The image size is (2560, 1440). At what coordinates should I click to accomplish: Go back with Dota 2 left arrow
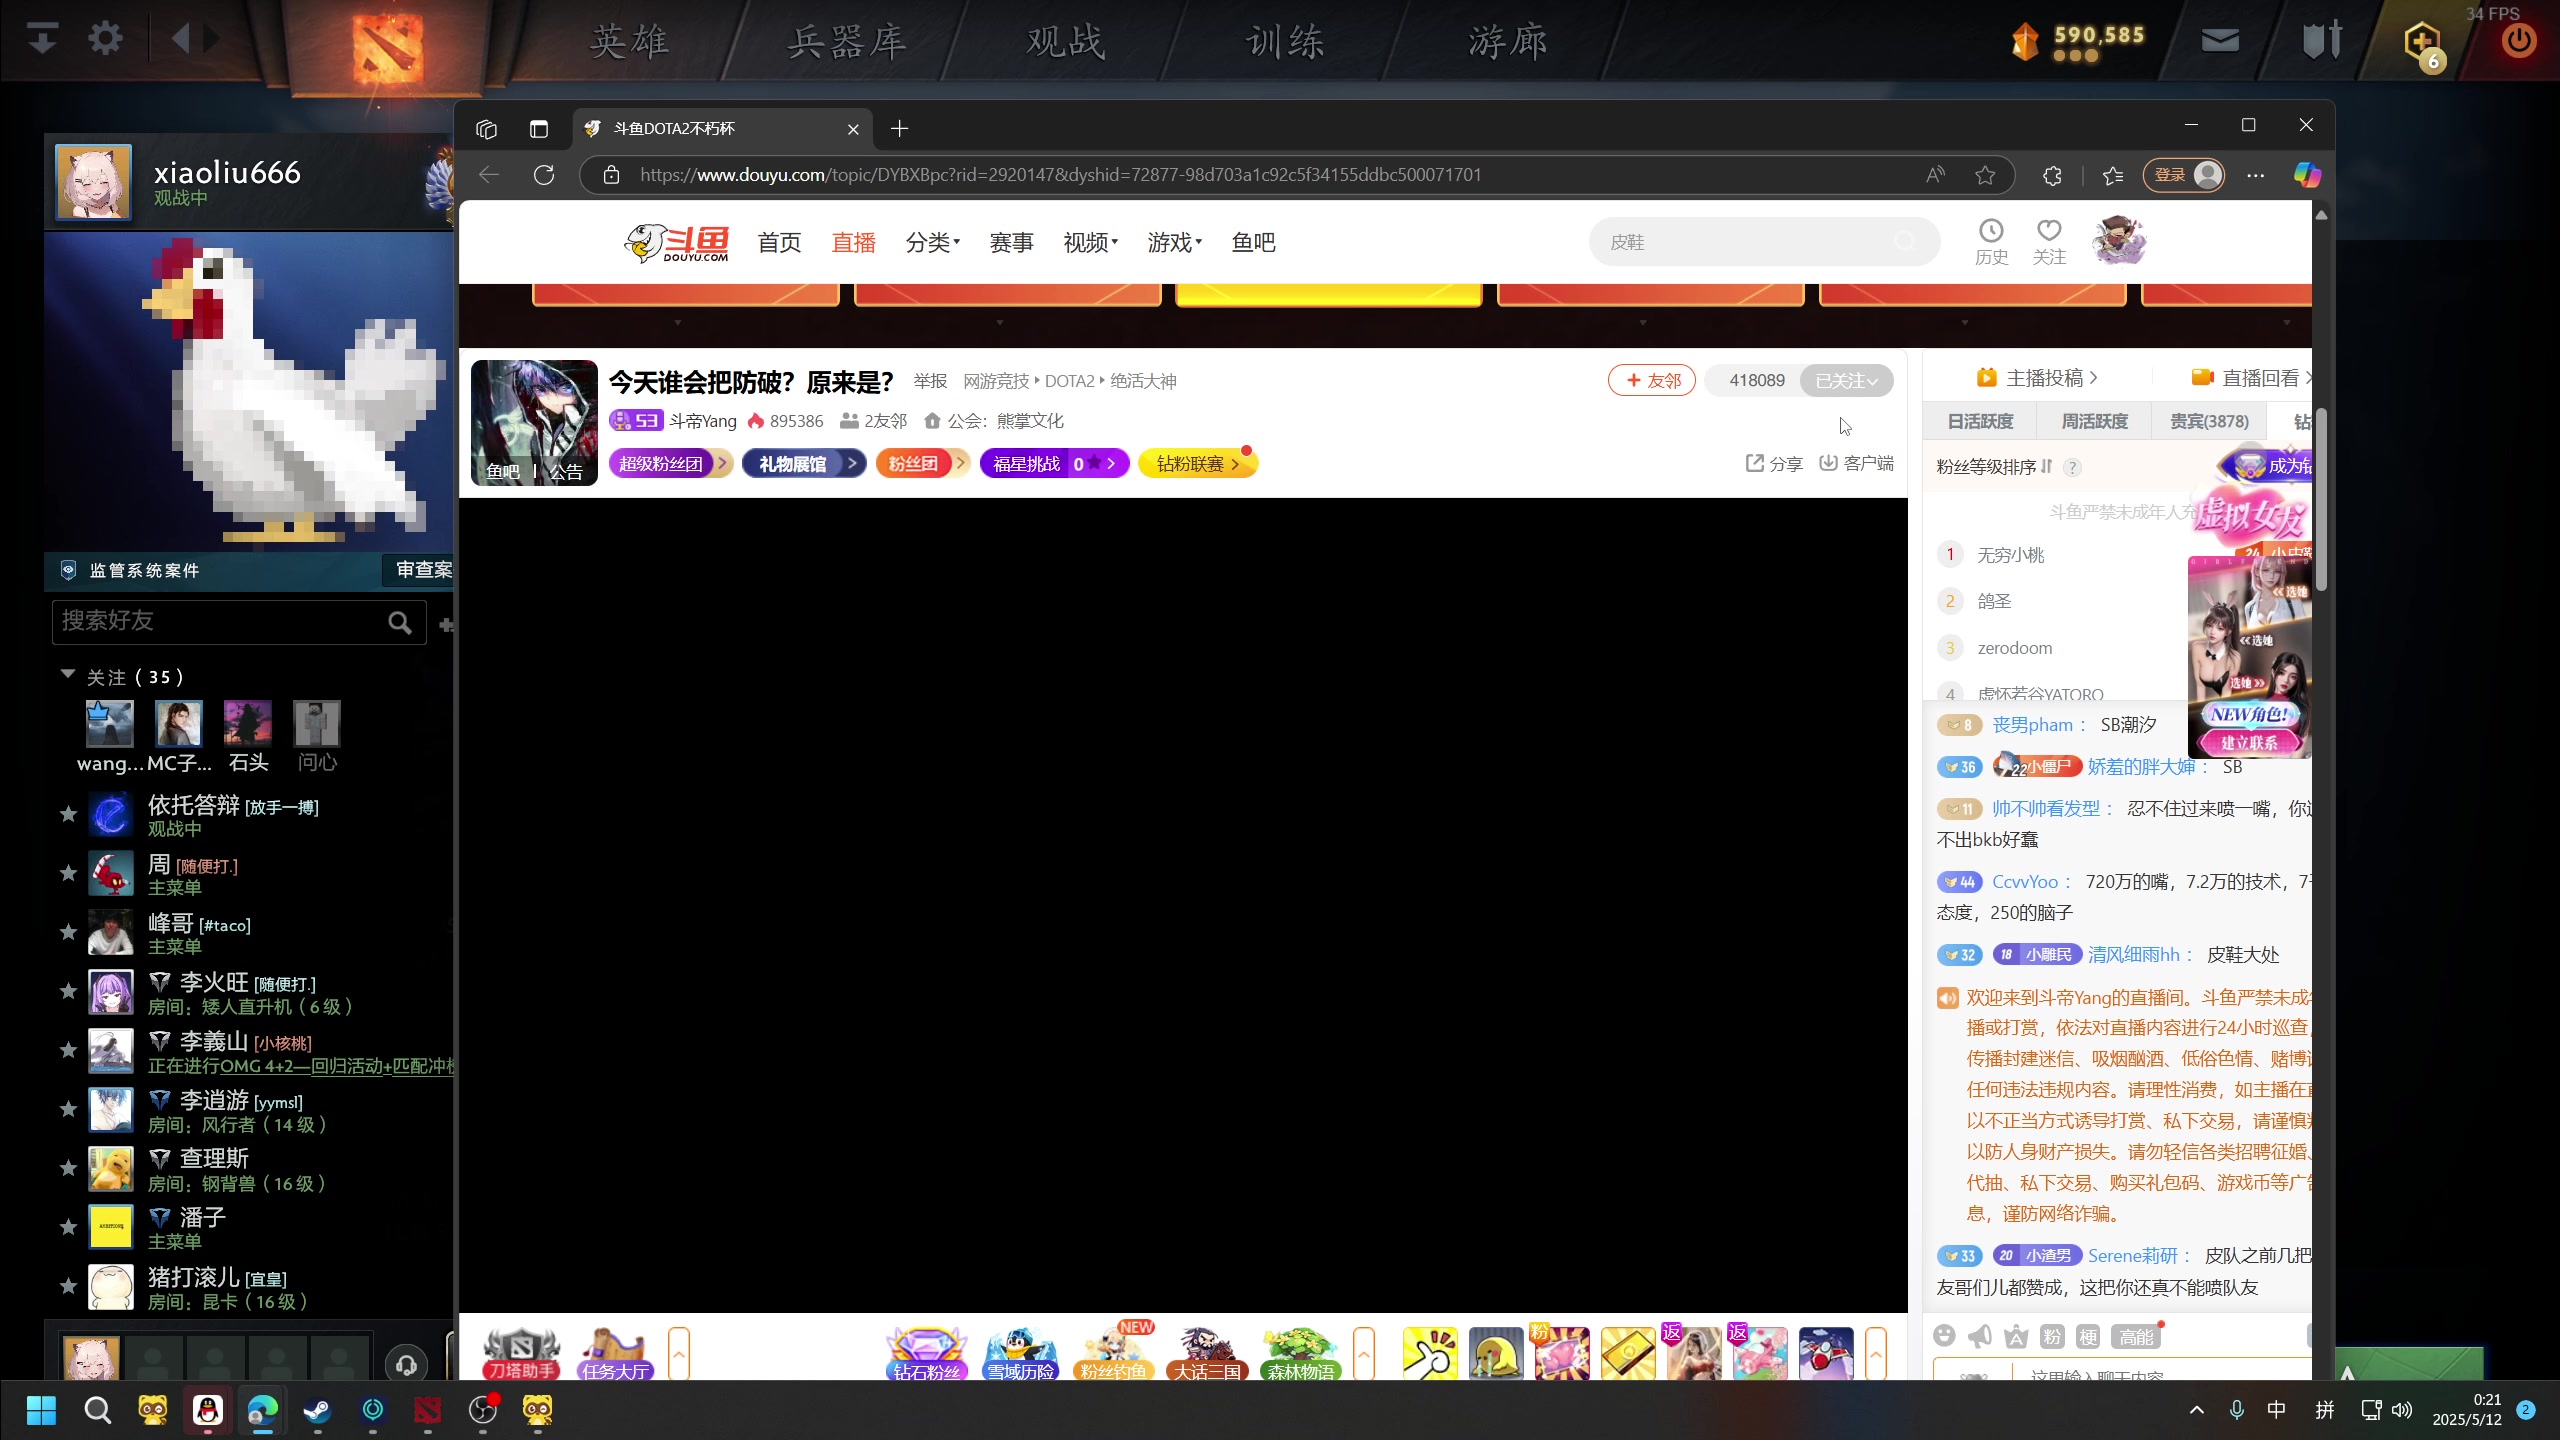click(x=181, y=39)
